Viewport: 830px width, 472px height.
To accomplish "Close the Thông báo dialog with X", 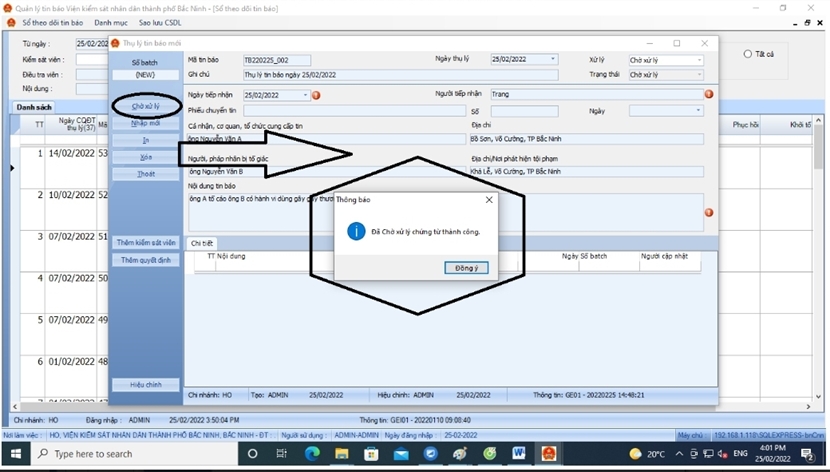I will point(489,199).
